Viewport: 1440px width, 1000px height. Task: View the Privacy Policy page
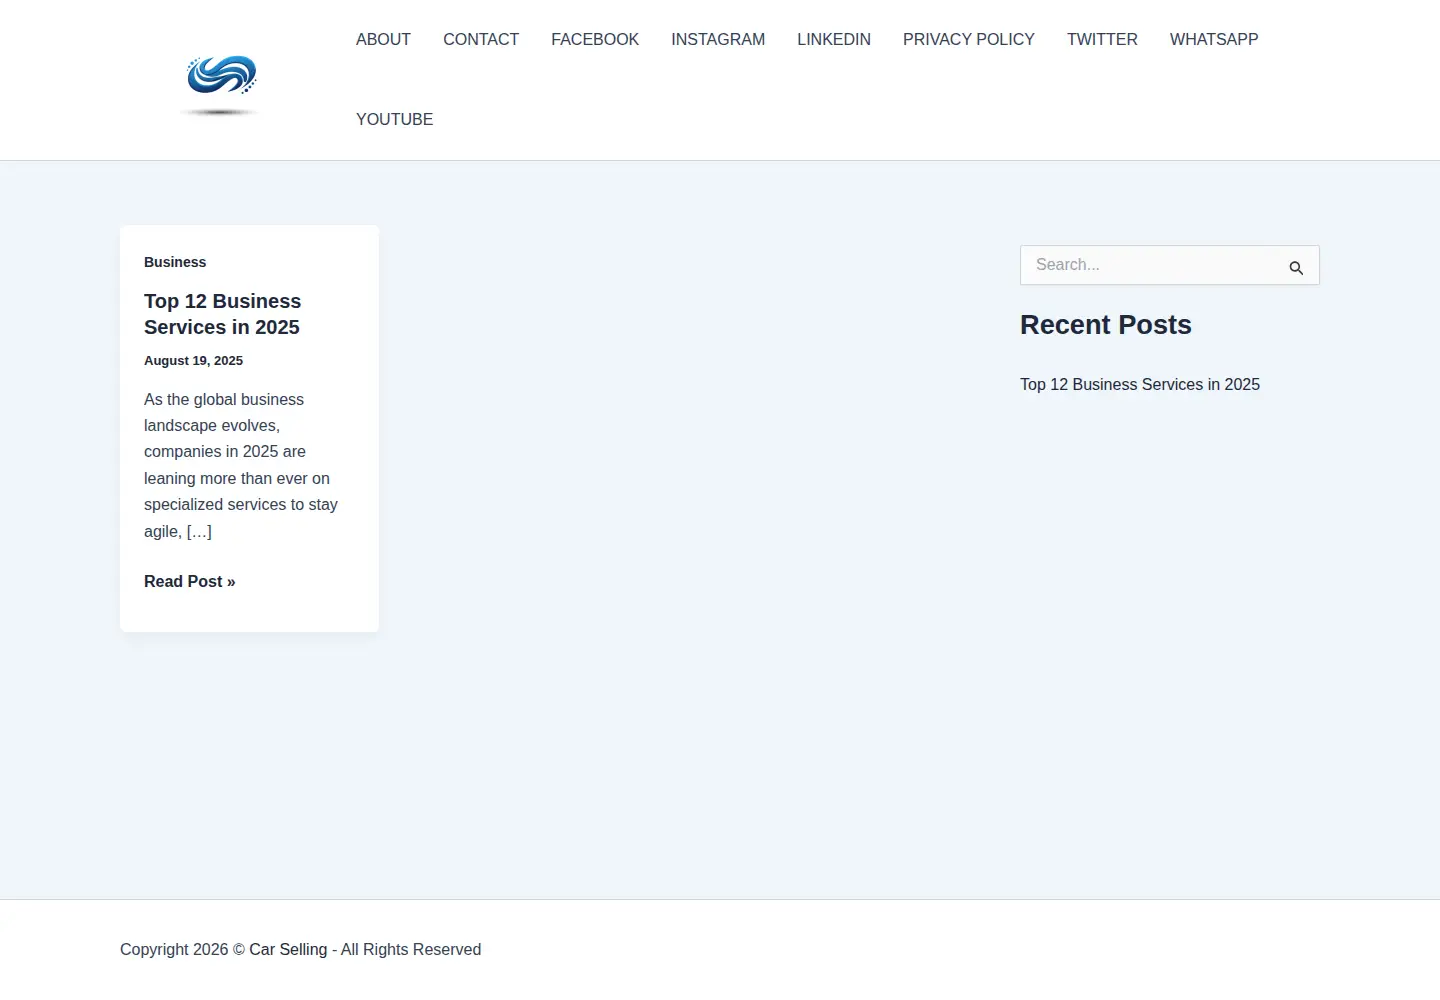969,39
